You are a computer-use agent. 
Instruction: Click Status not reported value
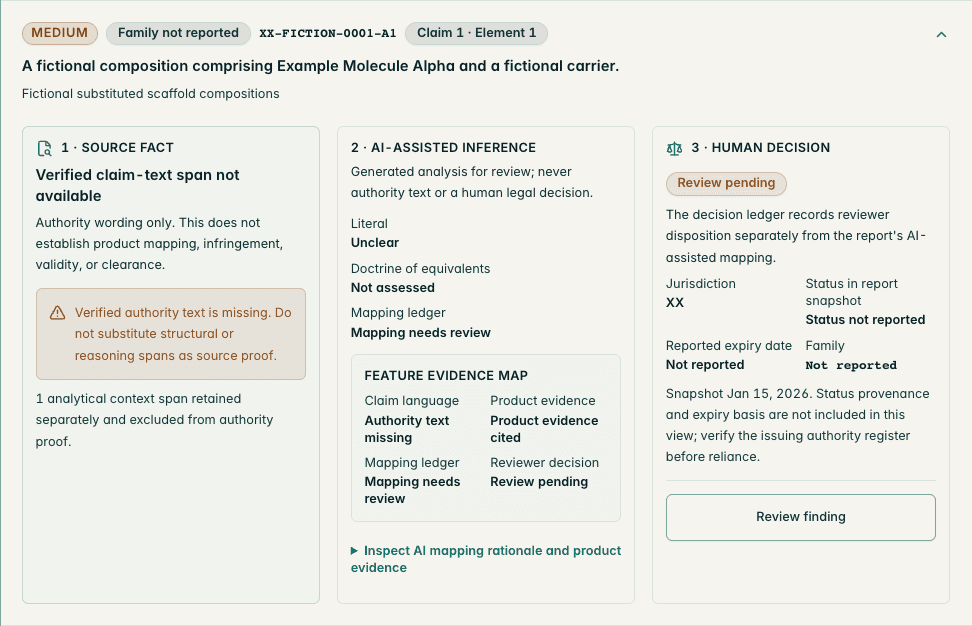[x=865, y=320]
